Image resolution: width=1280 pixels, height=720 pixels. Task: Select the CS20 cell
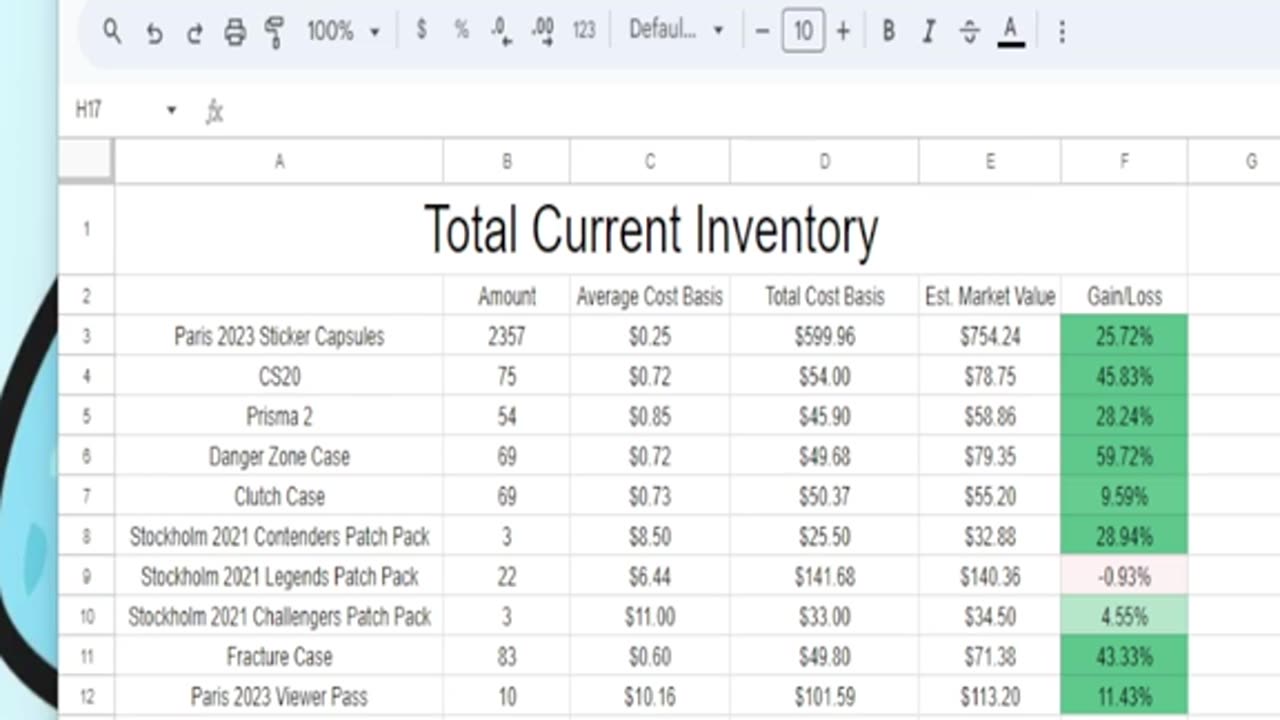coord(279,376)
